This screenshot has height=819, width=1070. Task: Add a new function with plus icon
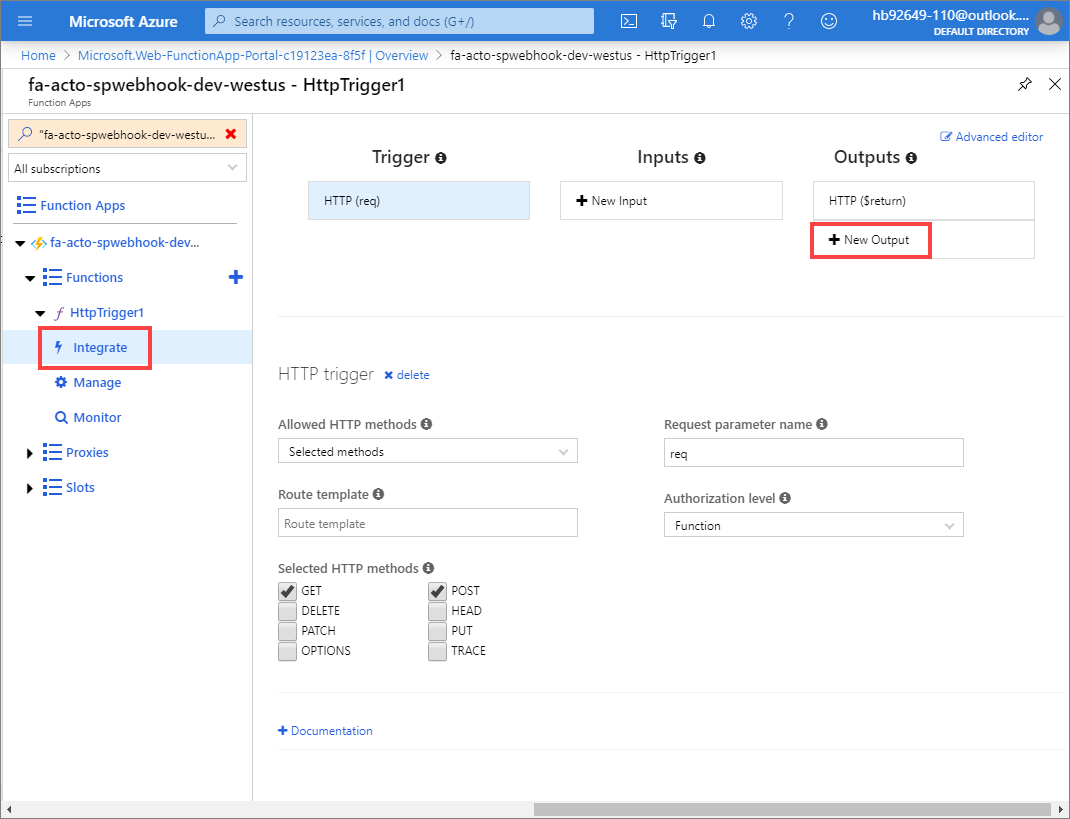click(x=235, y=277)
